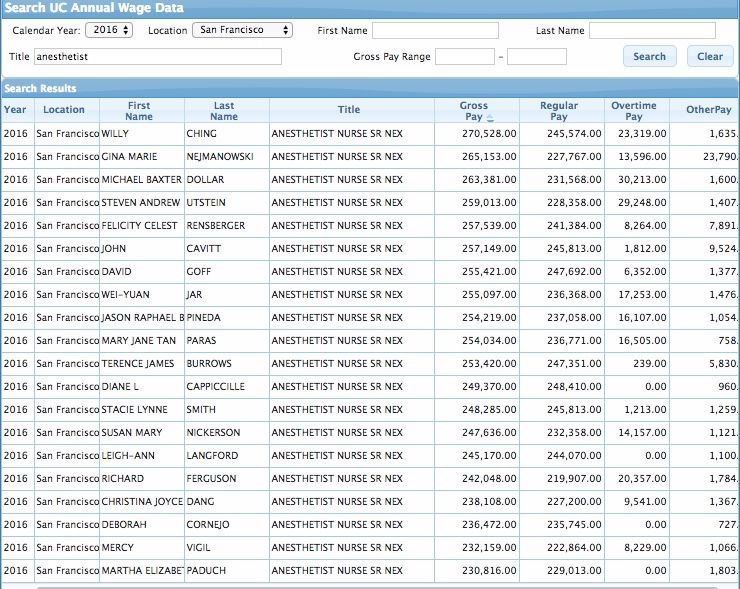Click the Gross Pay Range maximum field
The width and height of the screenshot is (740, 589).
pyautogui.click(x=537, y=57)
